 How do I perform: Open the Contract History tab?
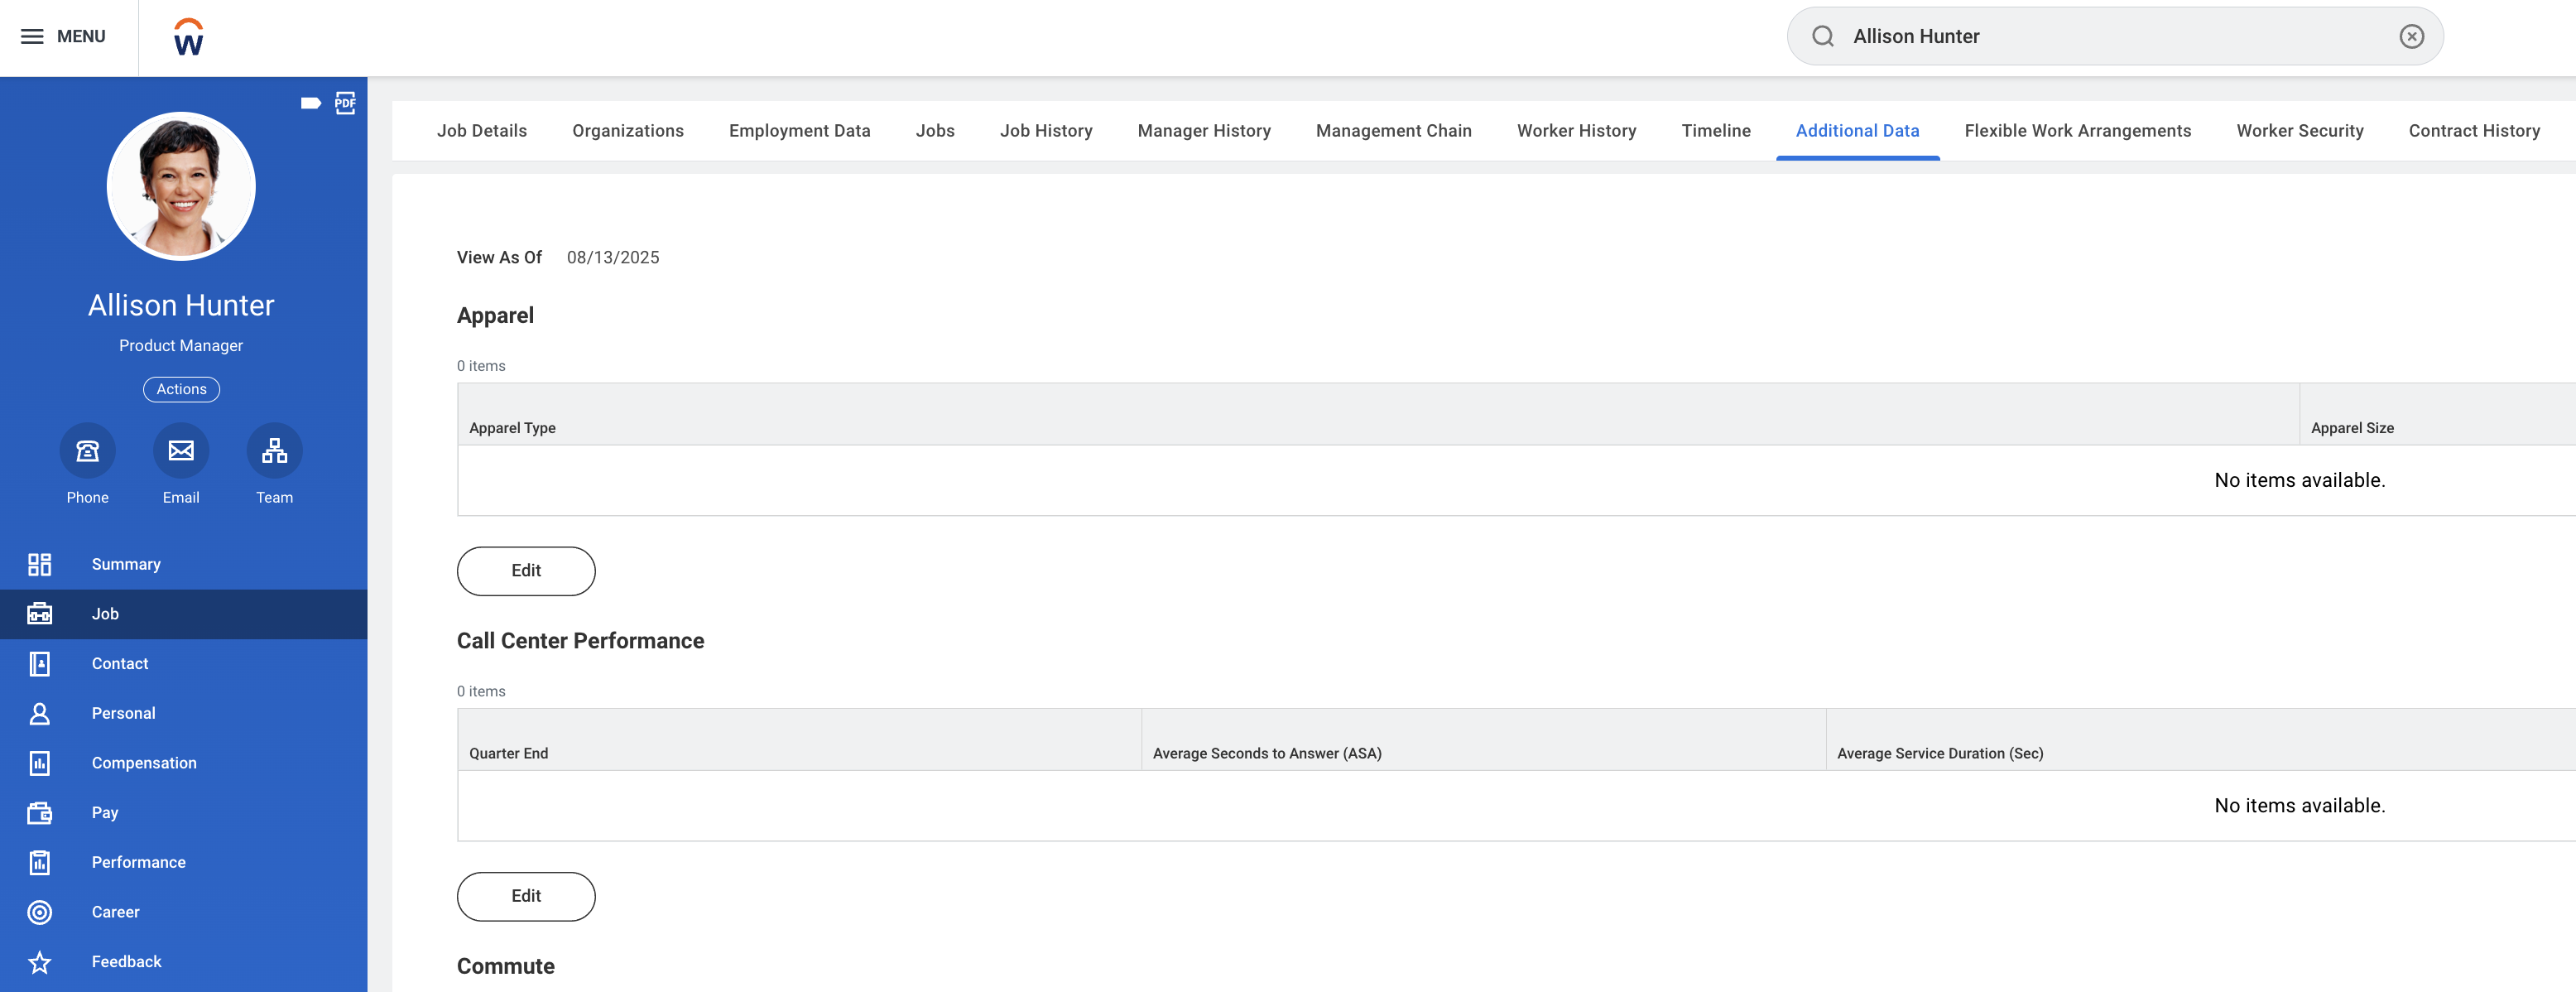[2474, 130]
